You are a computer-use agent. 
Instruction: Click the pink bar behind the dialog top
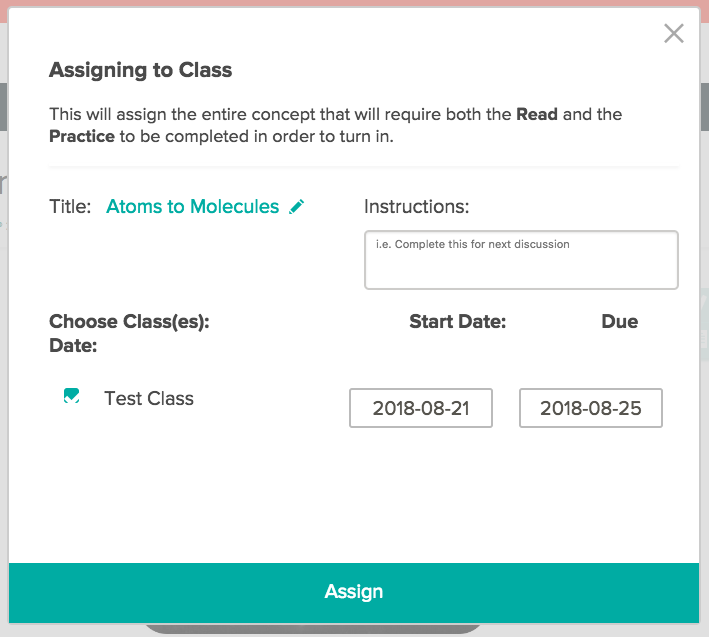tap(354, 4)
